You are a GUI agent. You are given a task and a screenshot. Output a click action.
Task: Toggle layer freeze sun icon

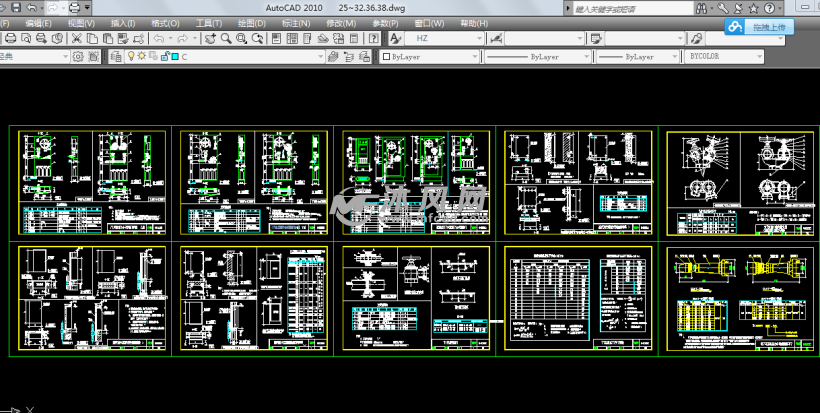coord(141,56)
